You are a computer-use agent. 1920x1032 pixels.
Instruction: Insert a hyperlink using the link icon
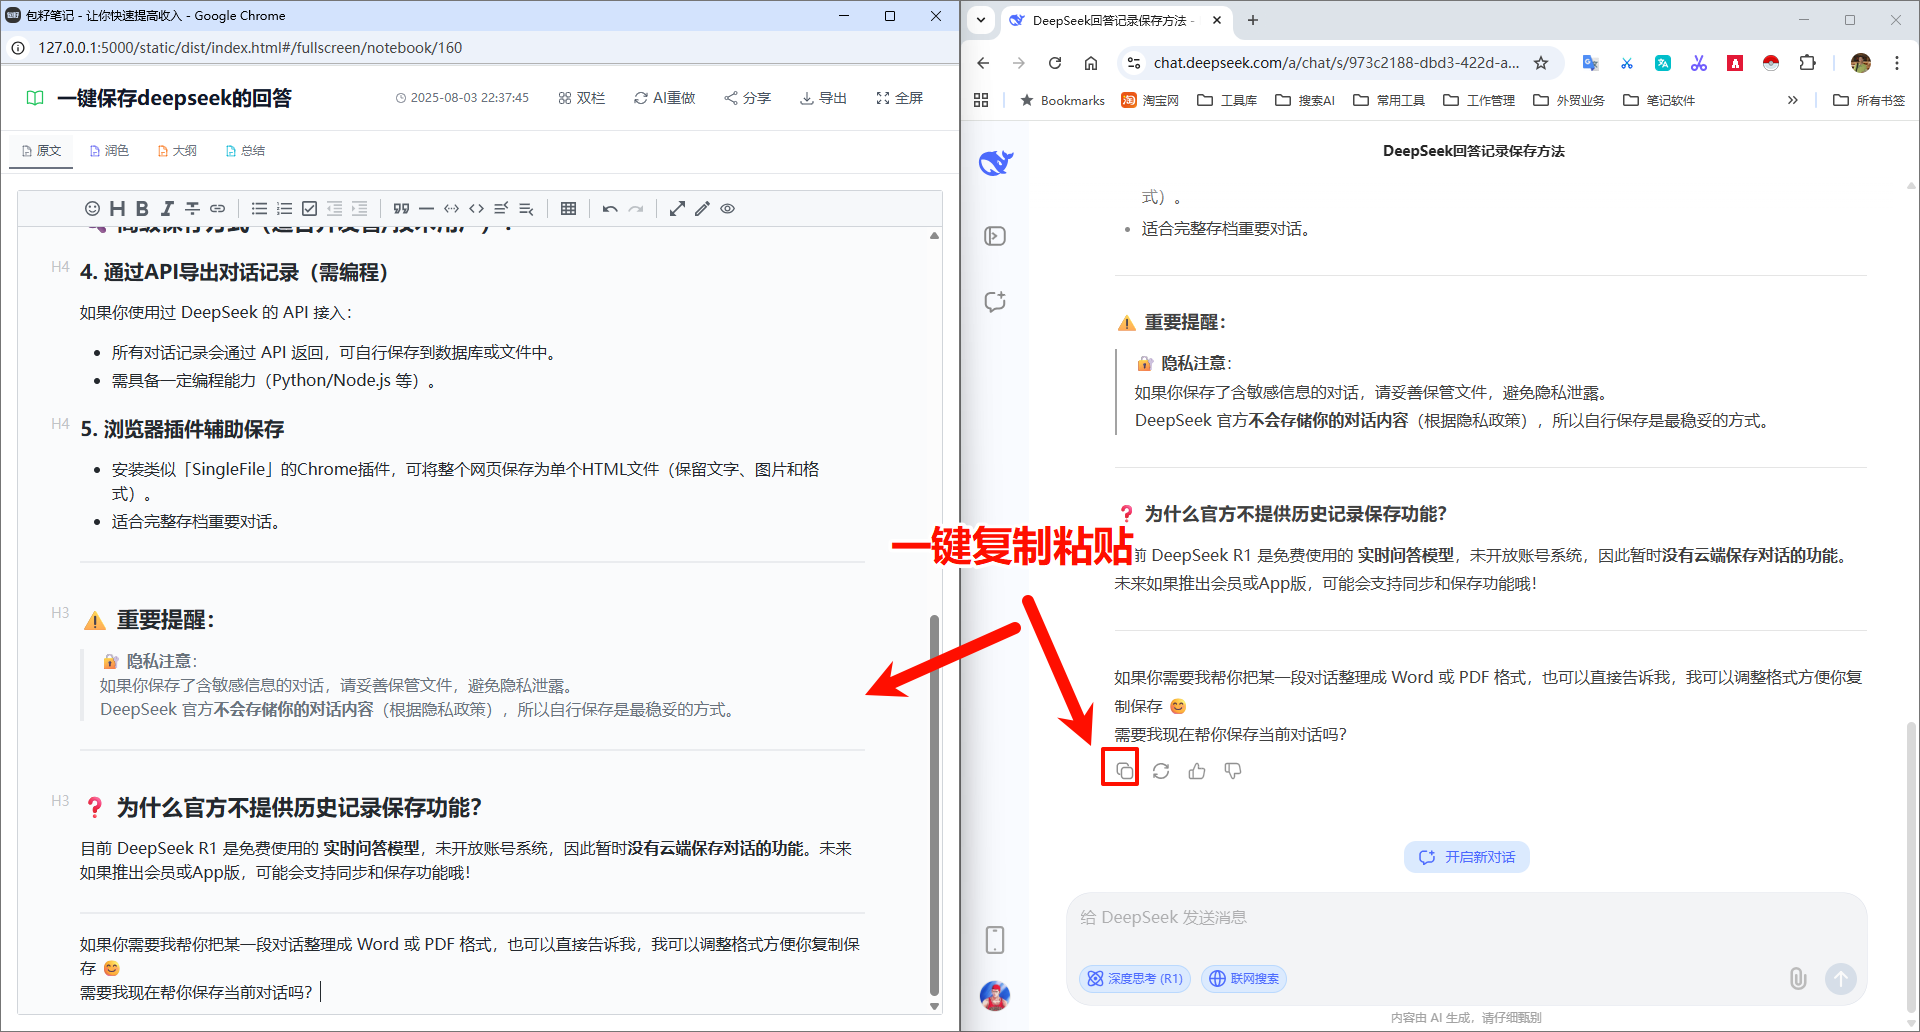click(x=217, y=209)
